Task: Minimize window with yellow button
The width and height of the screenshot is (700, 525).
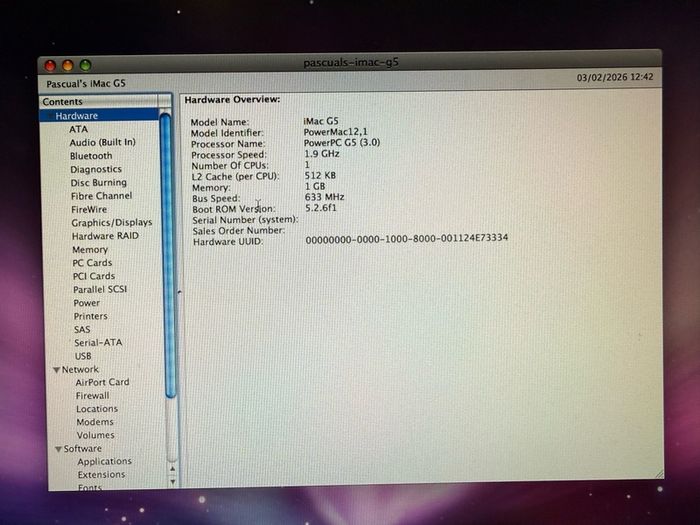Action: point(68,66)
